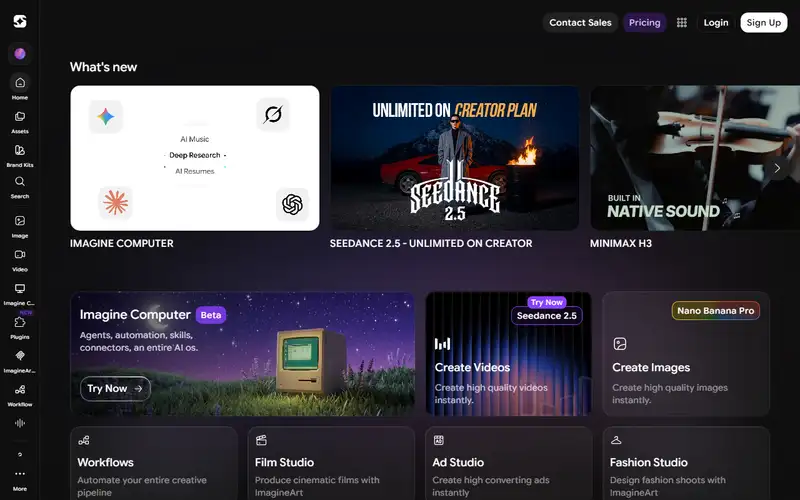The image size is (800, 500).
Task: Open Imagine Computer from the sidebar
Action: pos(20,294)
